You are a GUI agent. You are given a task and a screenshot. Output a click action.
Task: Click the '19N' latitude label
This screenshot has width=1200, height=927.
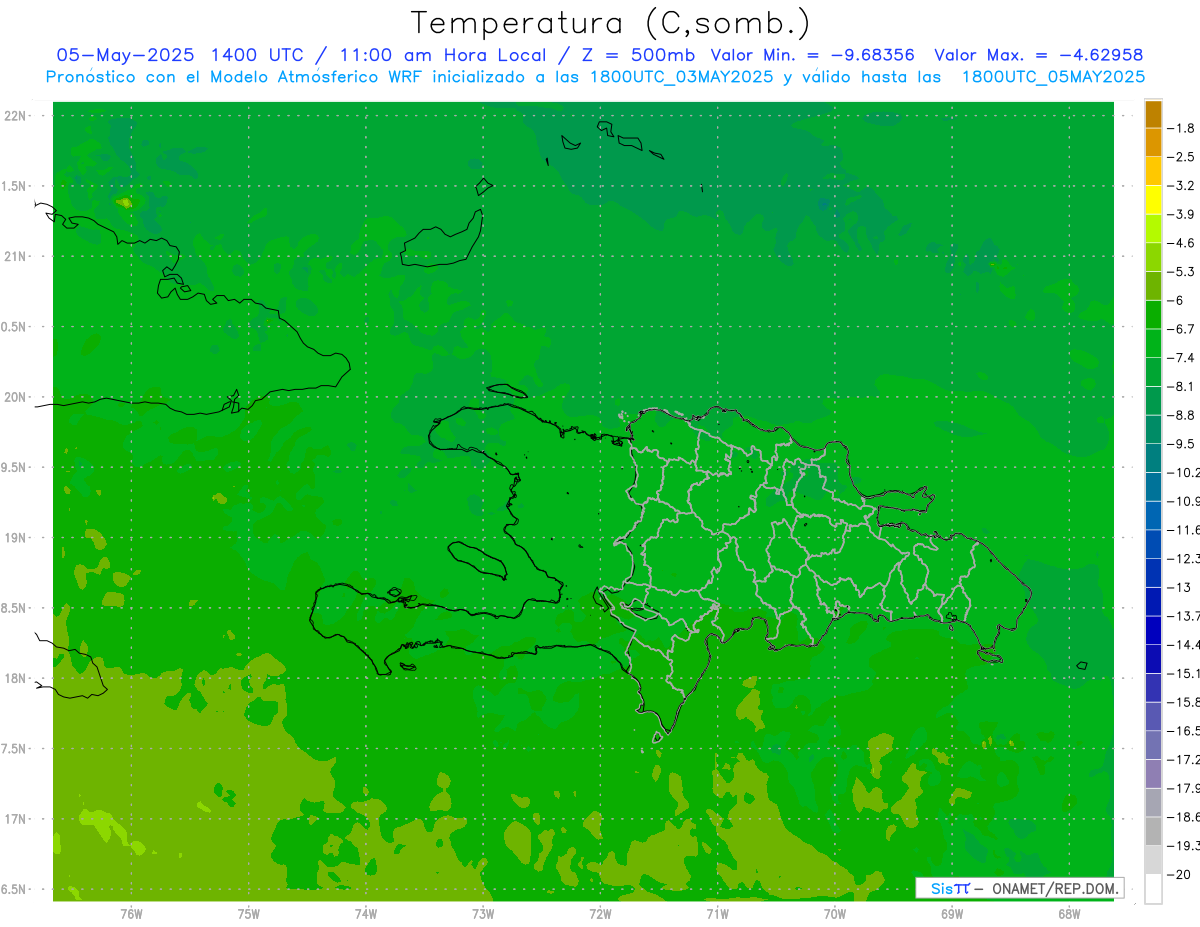click(17, 538)
